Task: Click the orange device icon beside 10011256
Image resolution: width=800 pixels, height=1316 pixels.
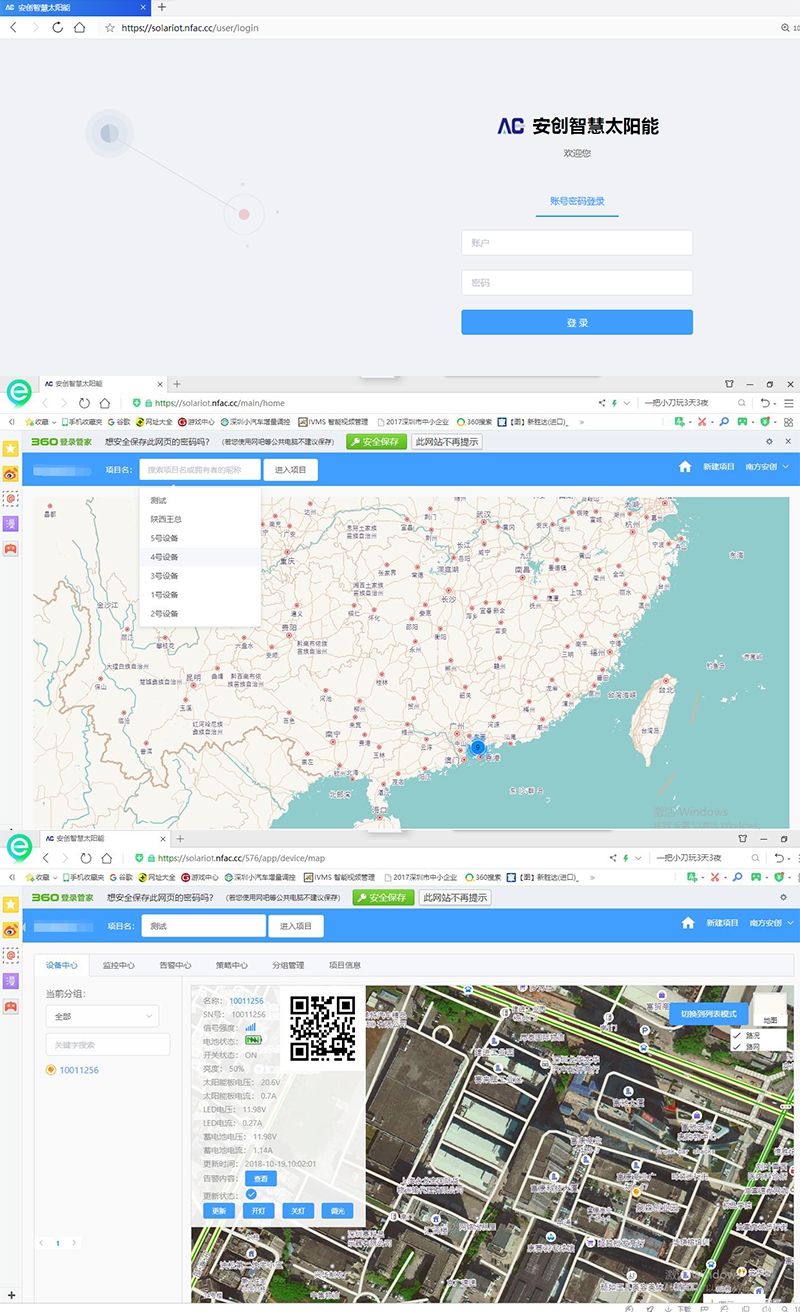Action: tap(51, 1070)
